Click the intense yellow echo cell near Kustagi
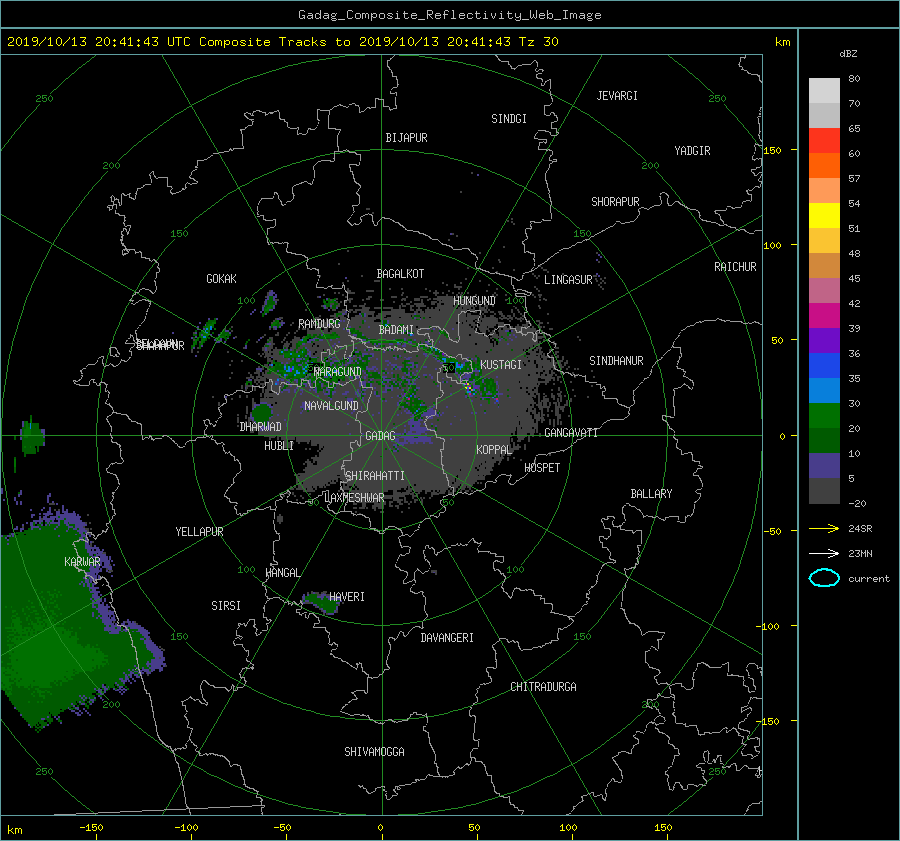Image resolution: width=900 pixels, height=841 pixels. coord(470,388)
